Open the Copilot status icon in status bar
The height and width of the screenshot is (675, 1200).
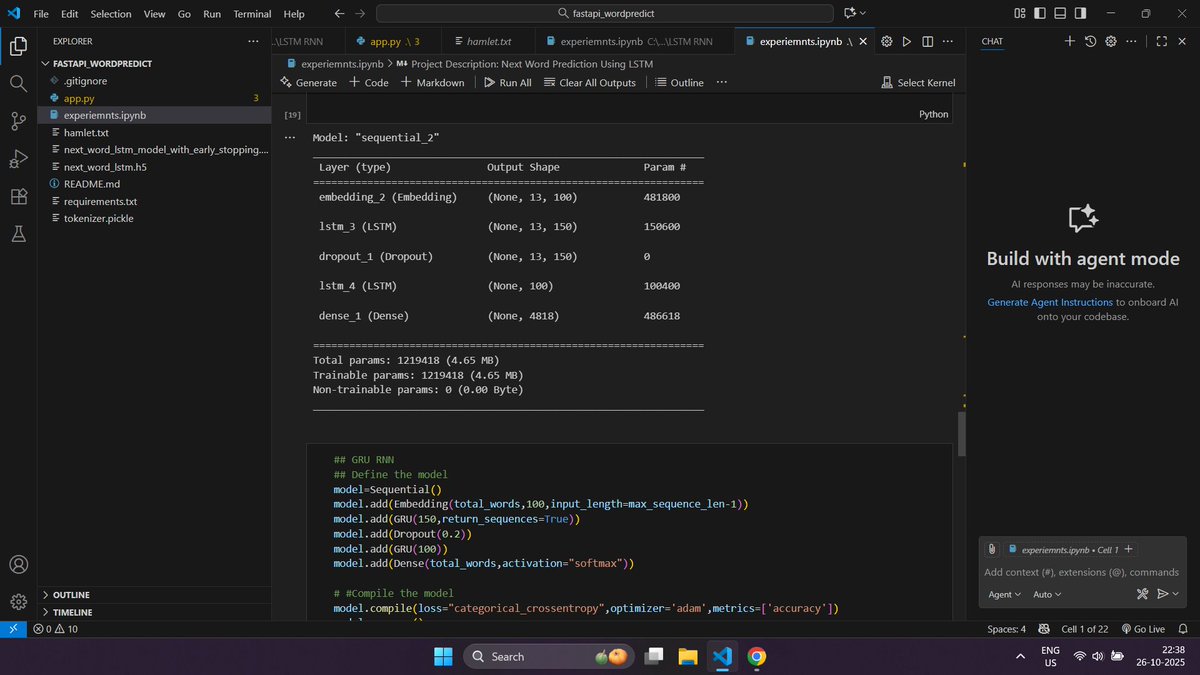click(x=1042, y=629)
